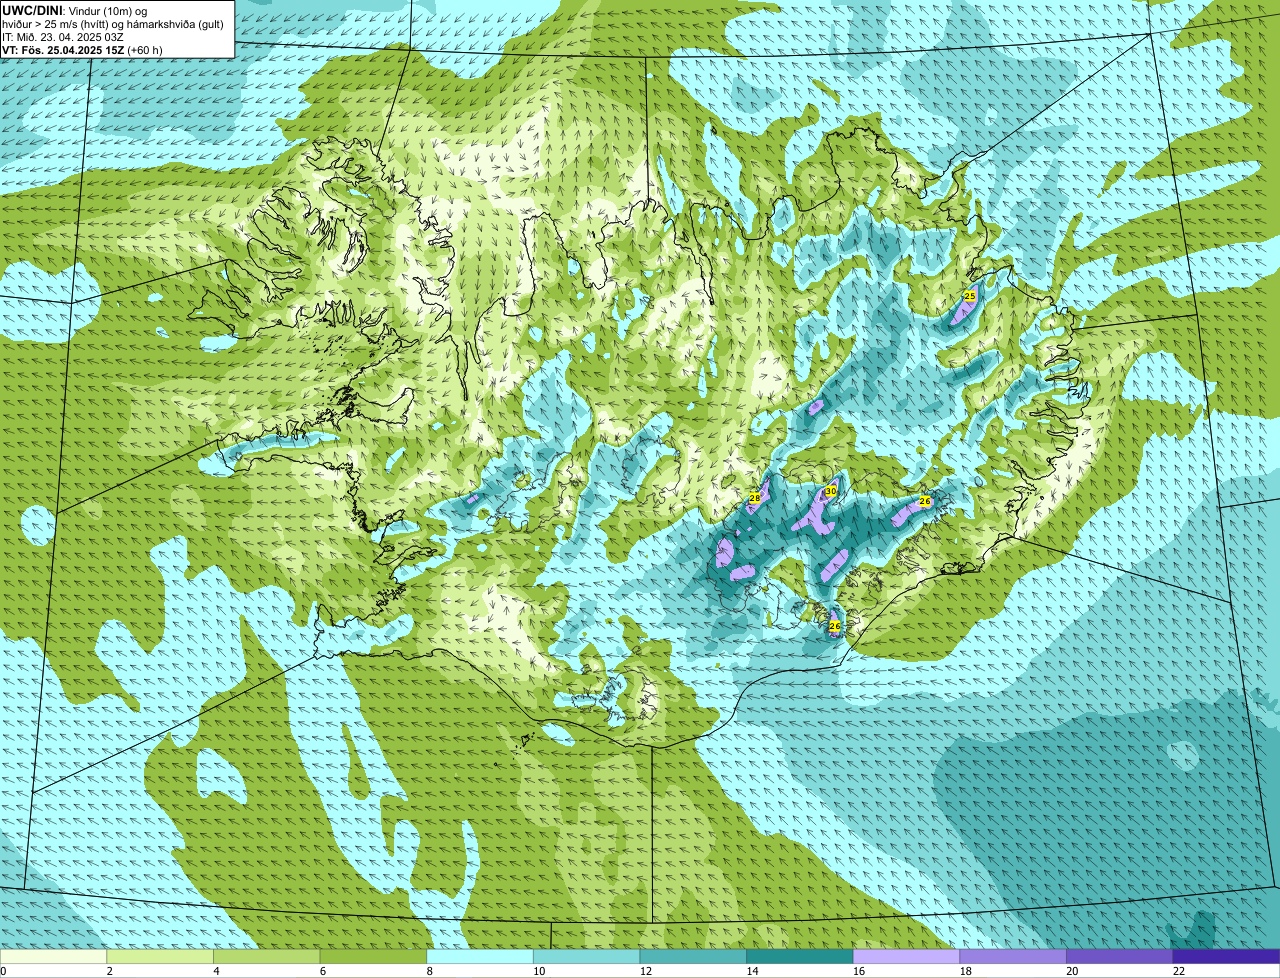
Task: Click the legend scale number 20
Action: pyautogui.click(x=1071, y=971)
